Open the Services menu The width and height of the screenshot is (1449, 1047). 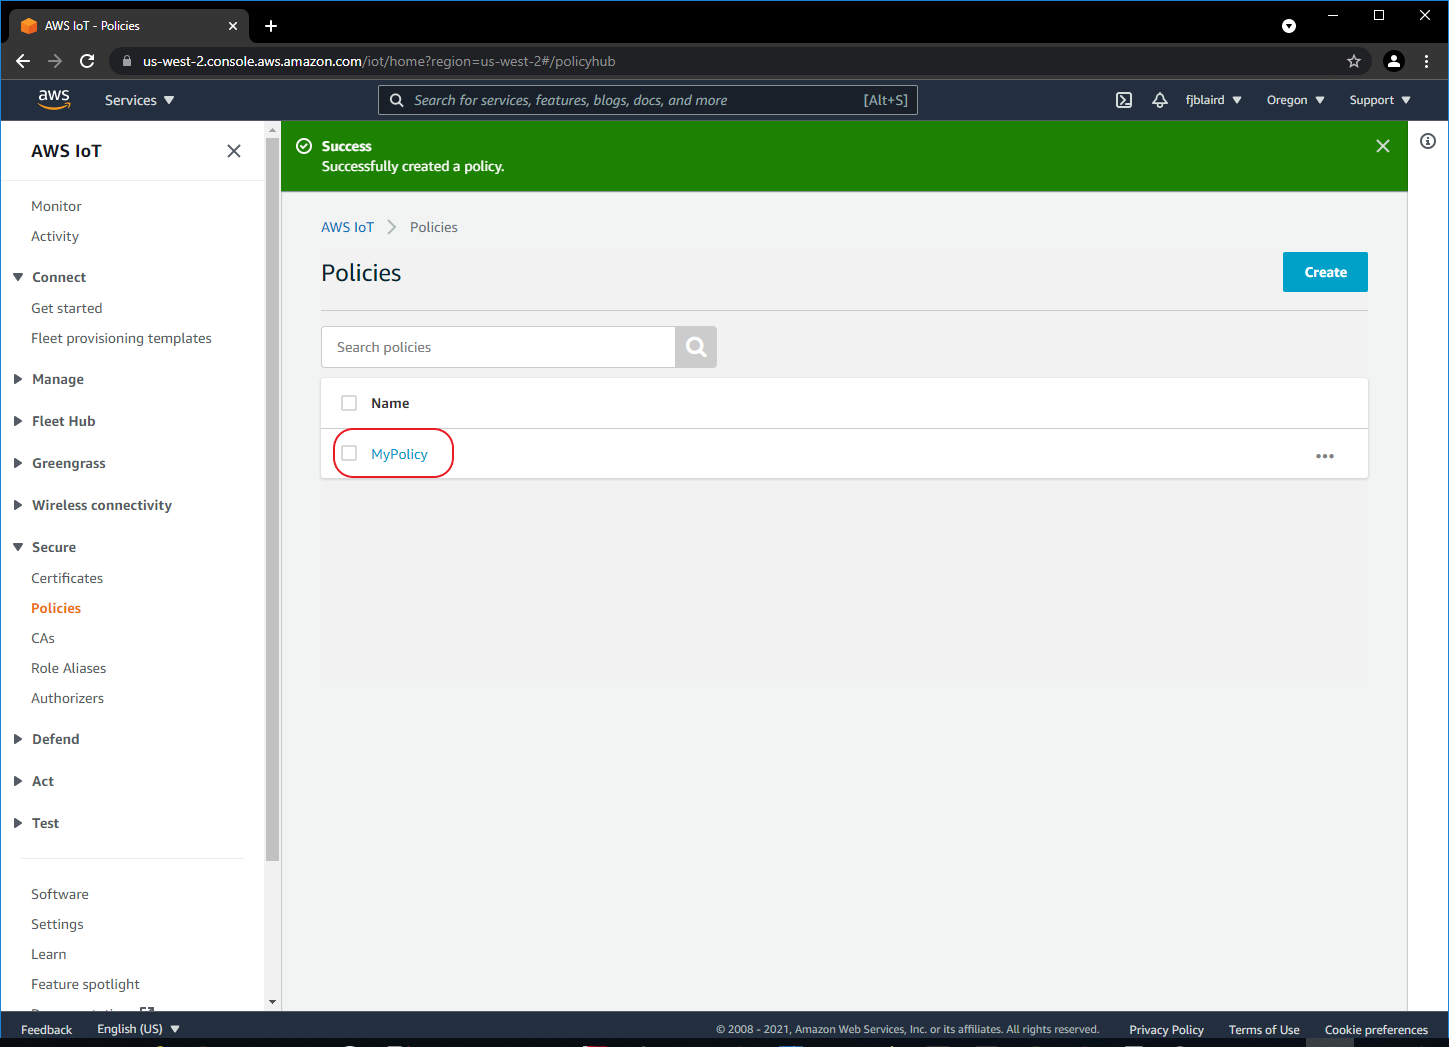(139, 100)
